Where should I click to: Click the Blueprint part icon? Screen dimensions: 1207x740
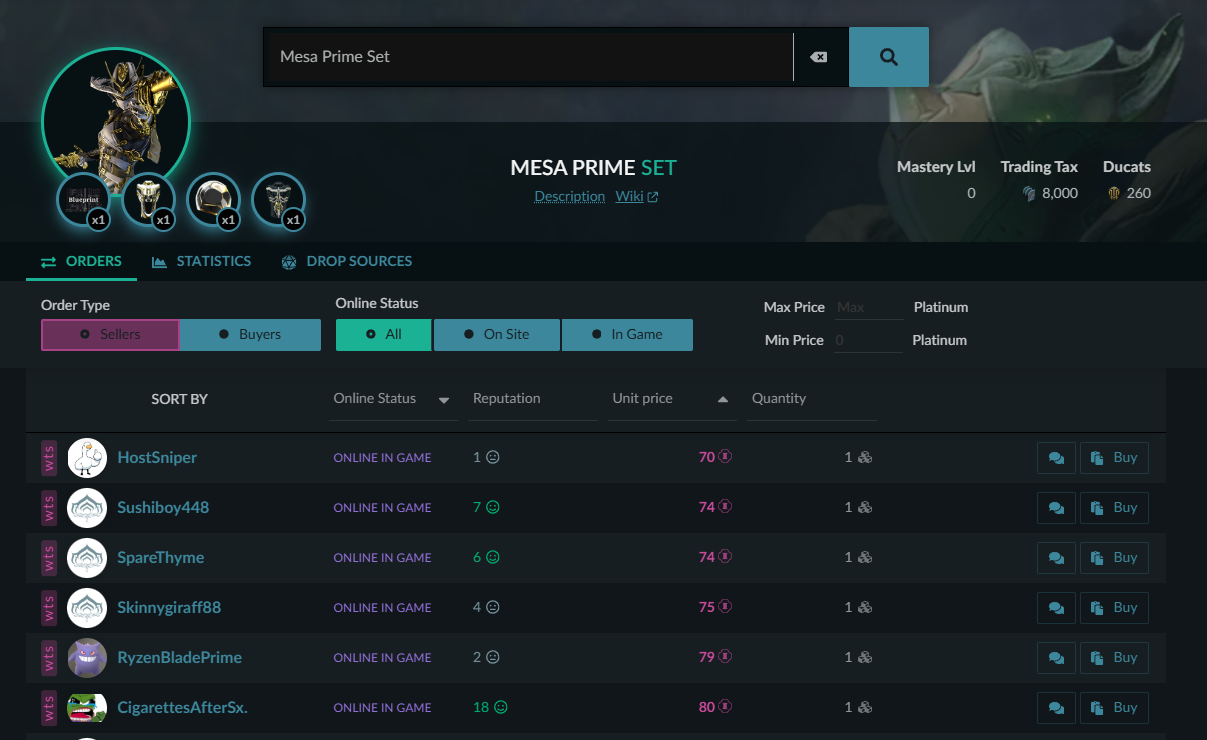[82, 199]
